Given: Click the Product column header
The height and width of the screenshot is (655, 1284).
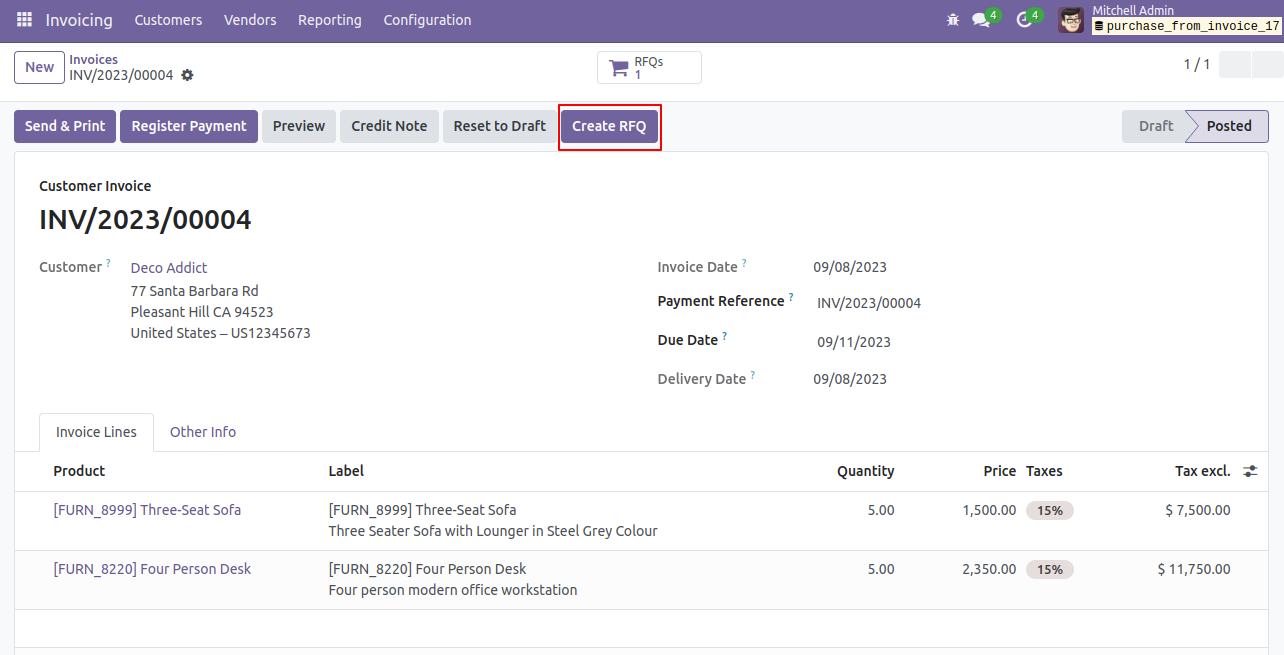Looking at the screenshot, I should 79,471.
